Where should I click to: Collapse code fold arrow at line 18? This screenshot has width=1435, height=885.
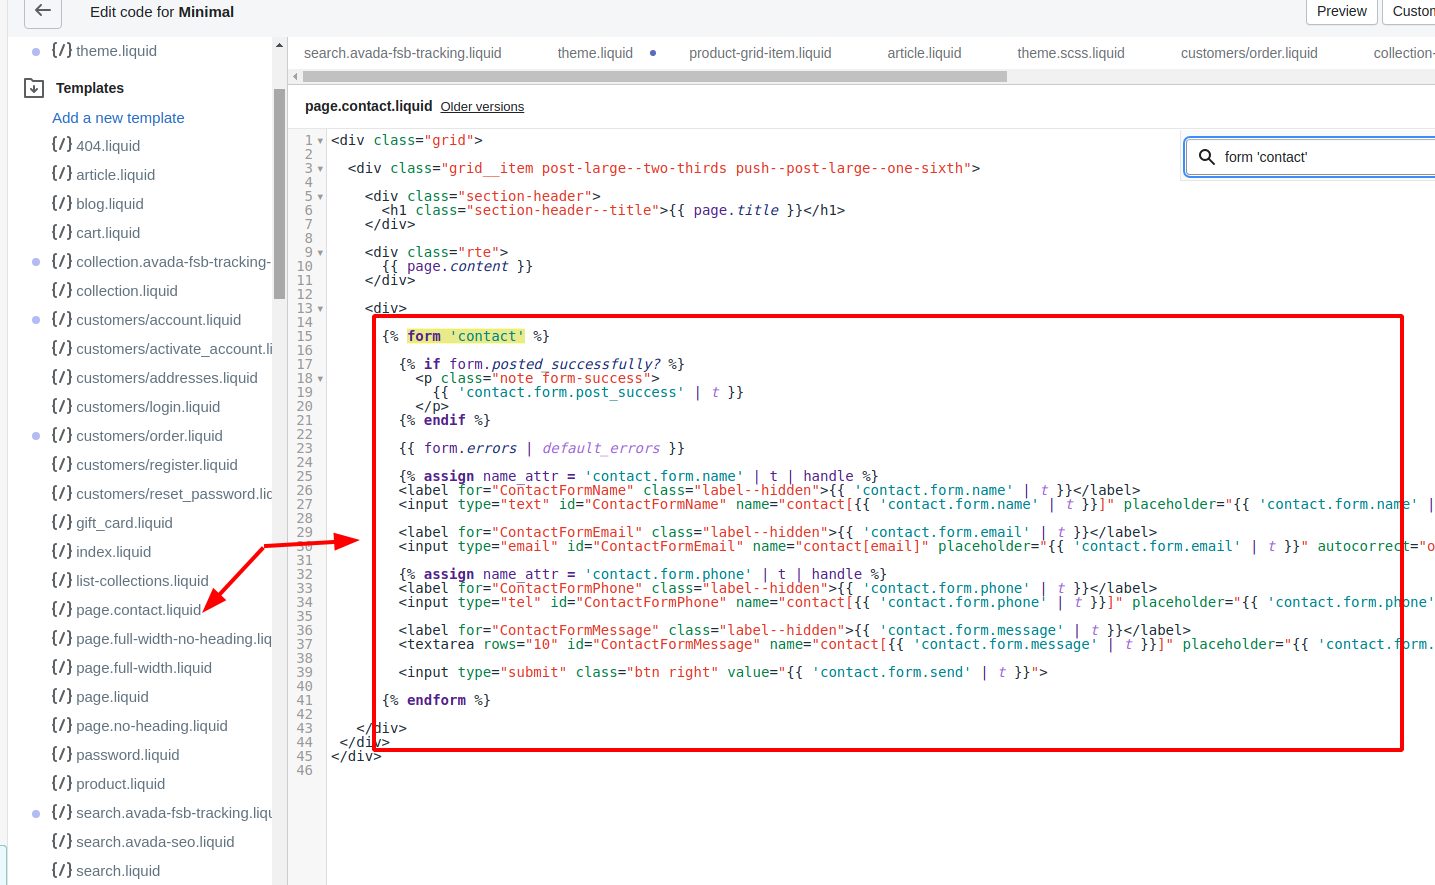320,379
